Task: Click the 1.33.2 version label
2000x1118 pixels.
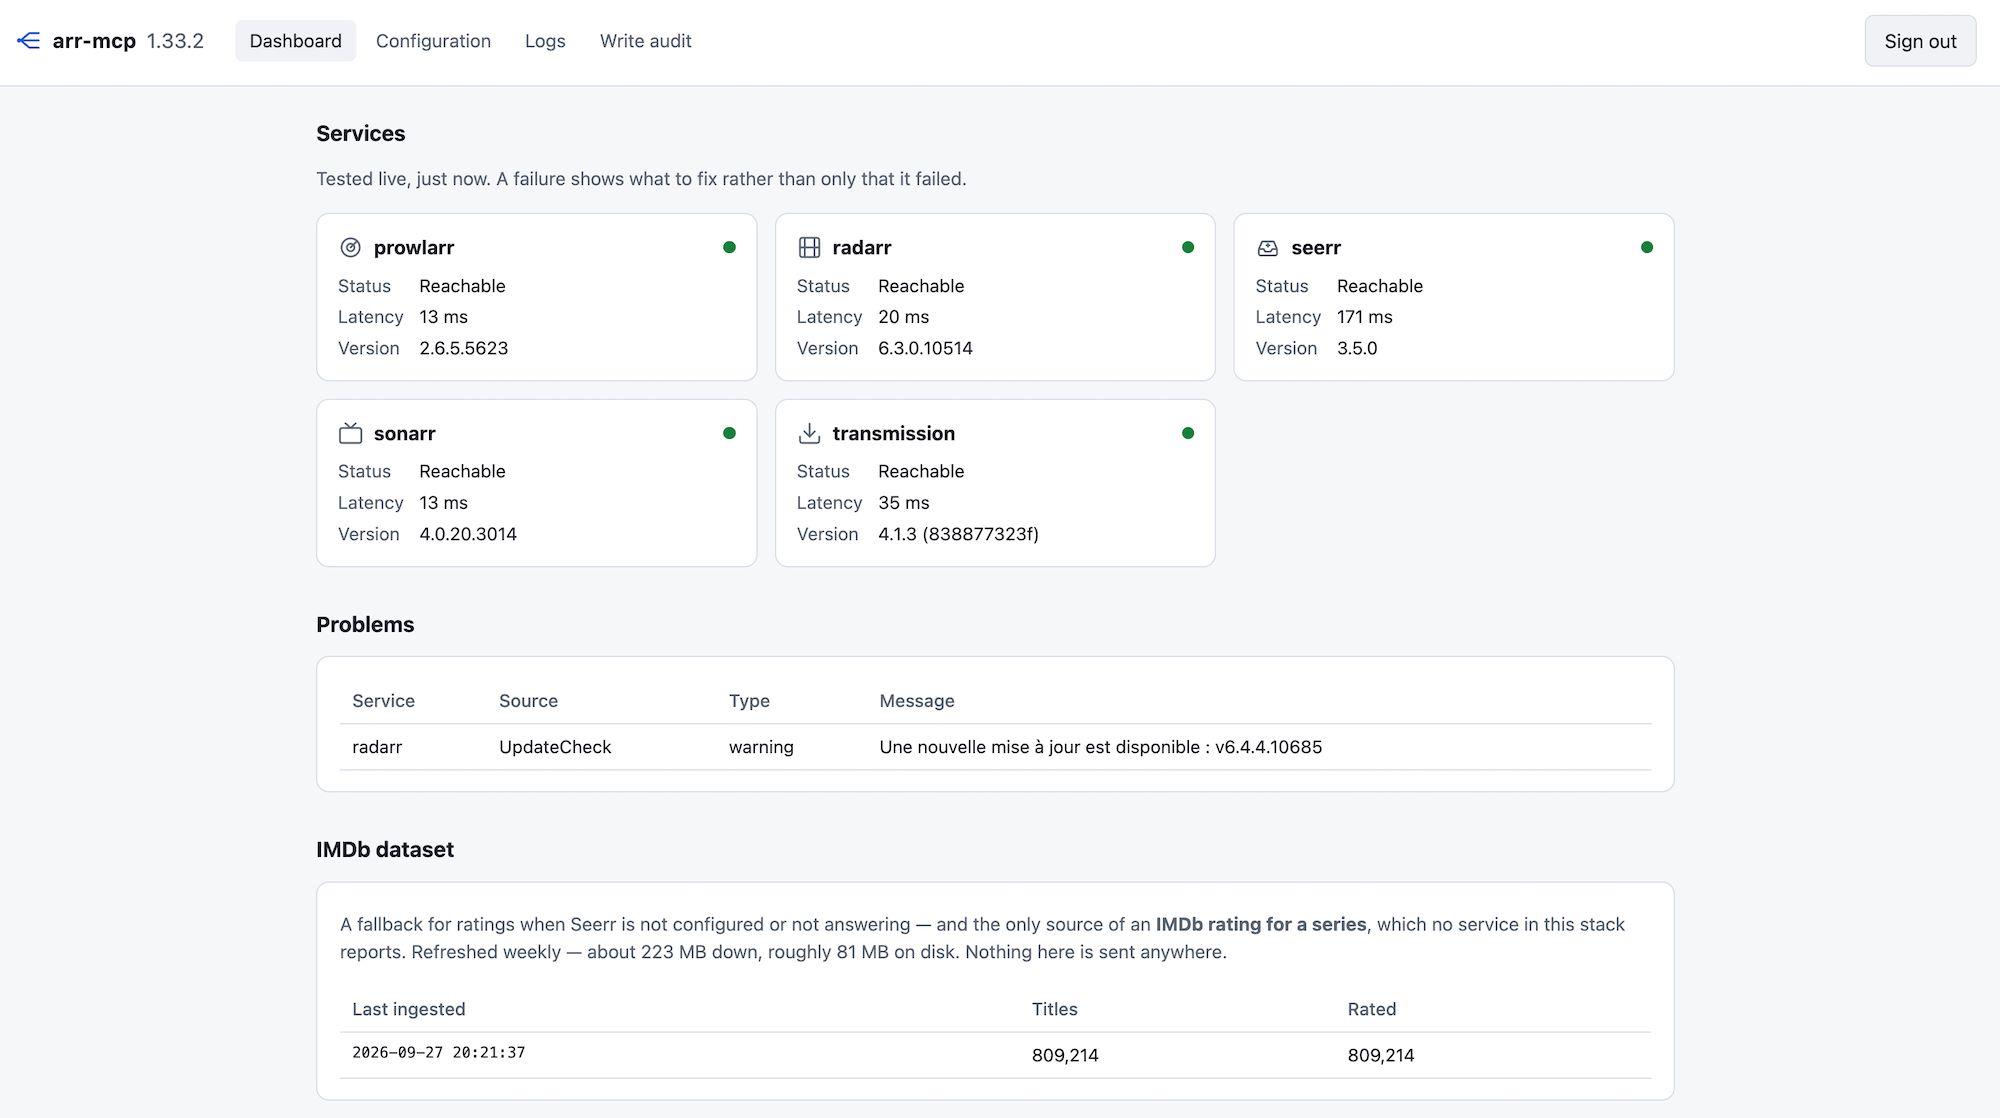Action: click(x=175, y=41)
